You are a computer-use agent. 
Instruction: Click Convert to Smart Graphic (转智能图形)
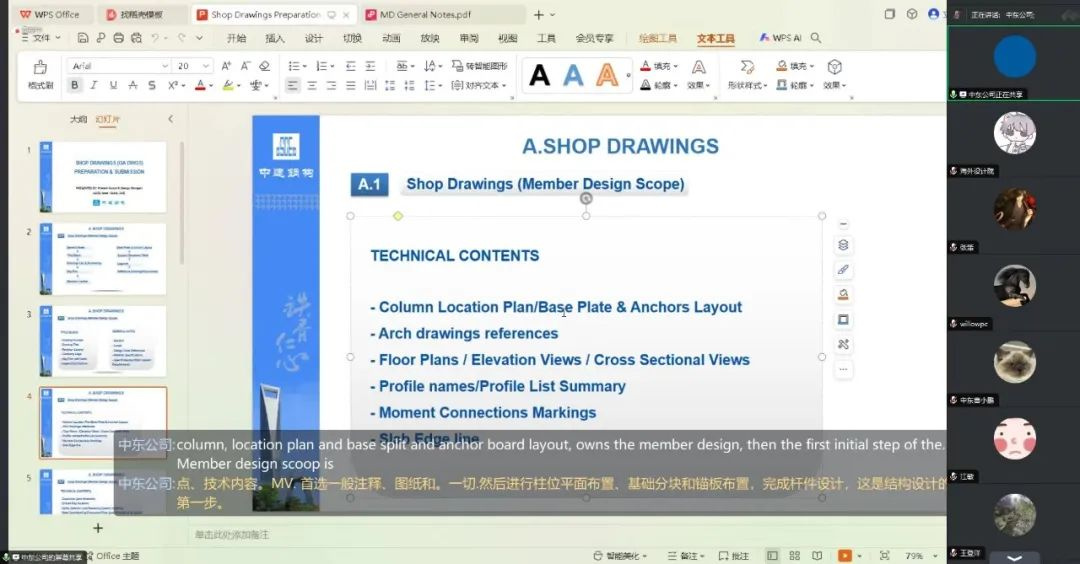(x=479, y=66)
